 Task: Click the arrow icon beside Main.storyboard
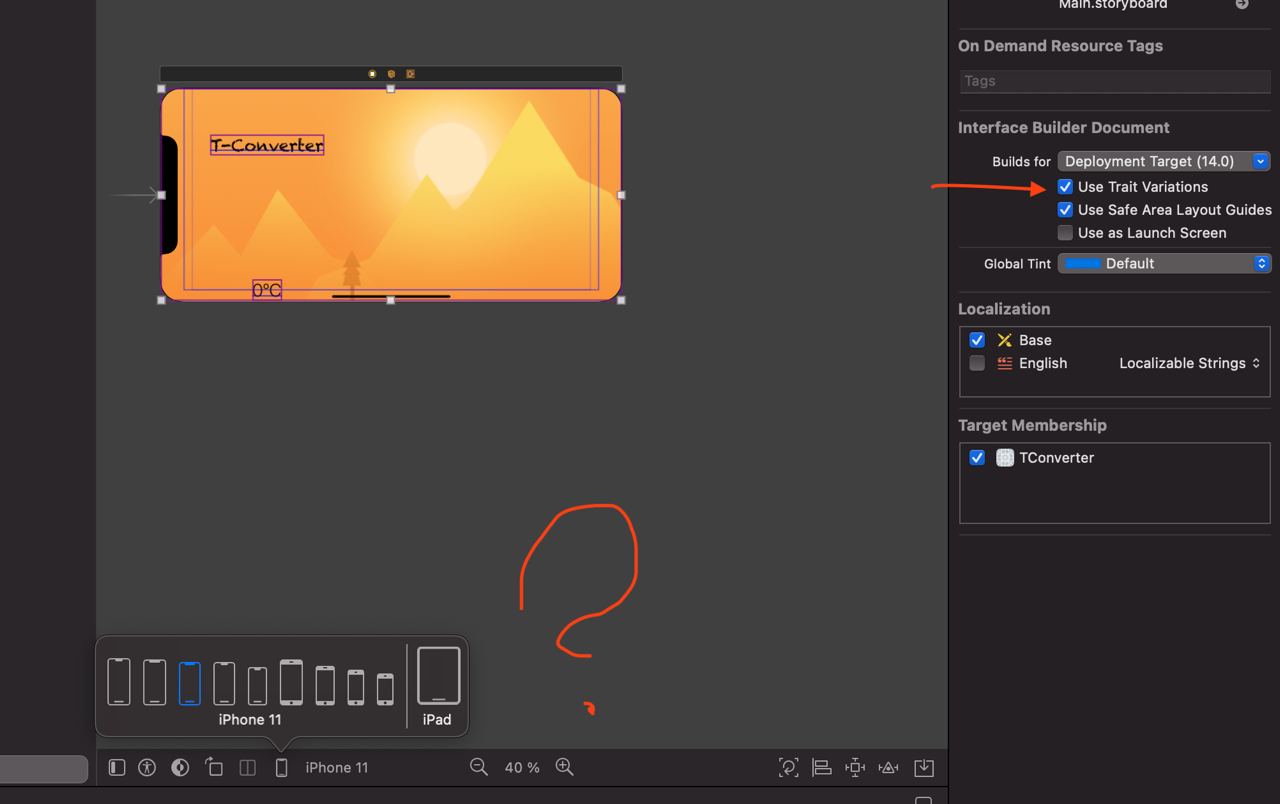point(1242,5)
